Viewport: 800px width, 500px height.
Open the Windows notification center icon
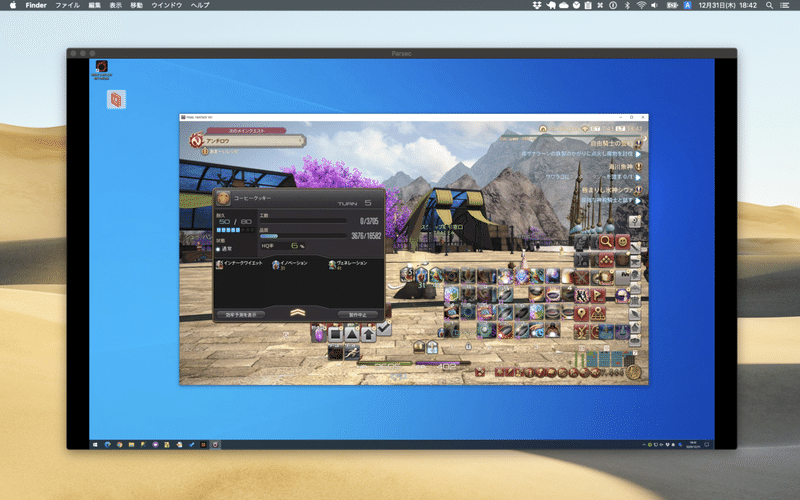707,444
